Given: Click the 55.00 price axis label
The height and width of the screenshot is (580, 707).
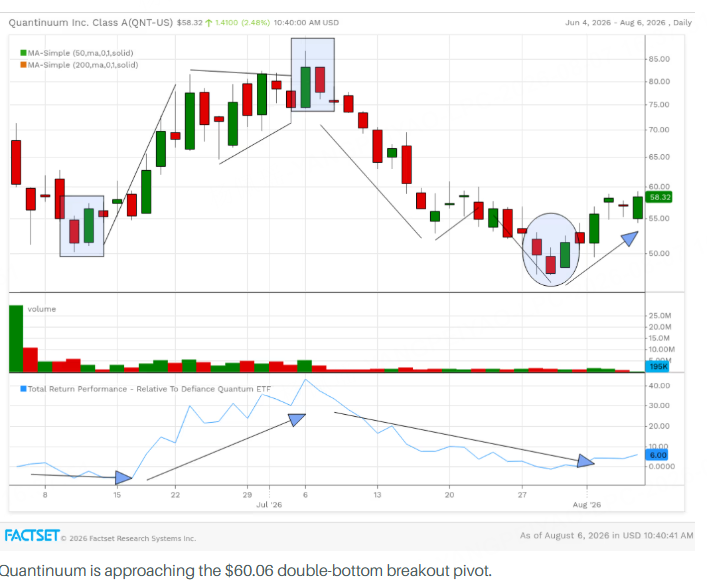Looking at the screenshot, I should click(x=659, y=218).
